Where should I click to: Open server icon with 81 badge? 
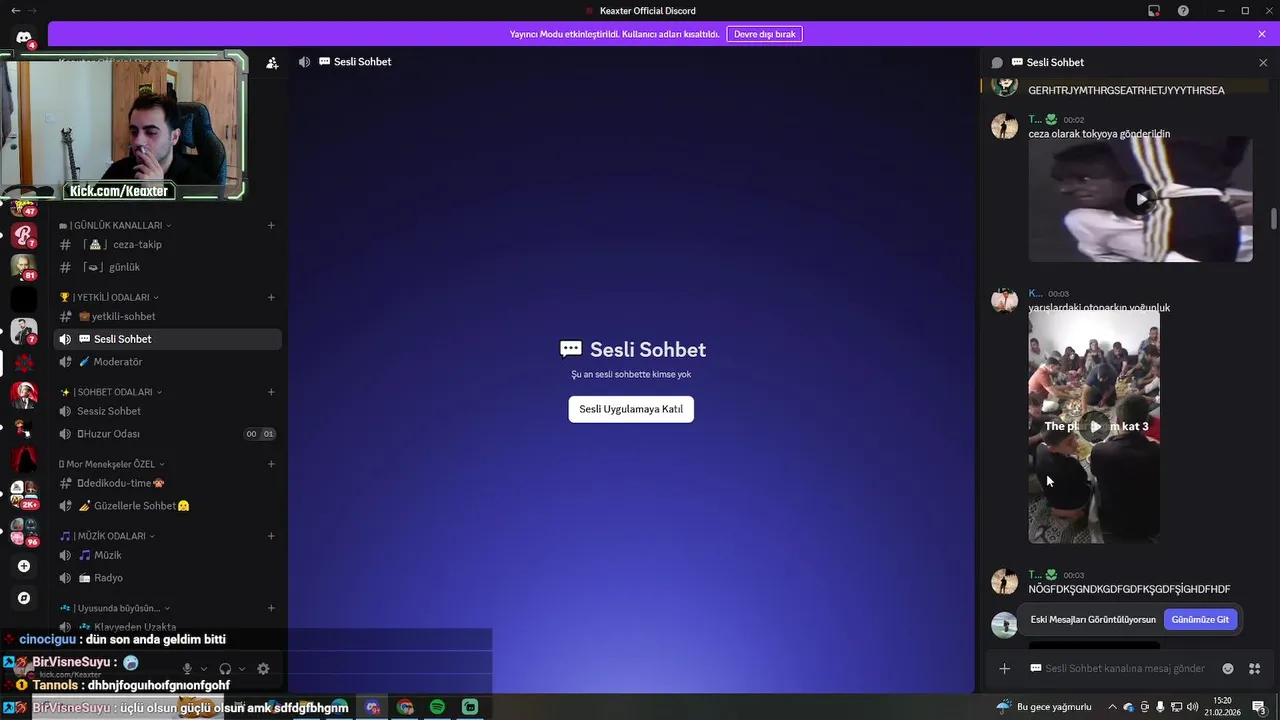(x=24, y=267)
